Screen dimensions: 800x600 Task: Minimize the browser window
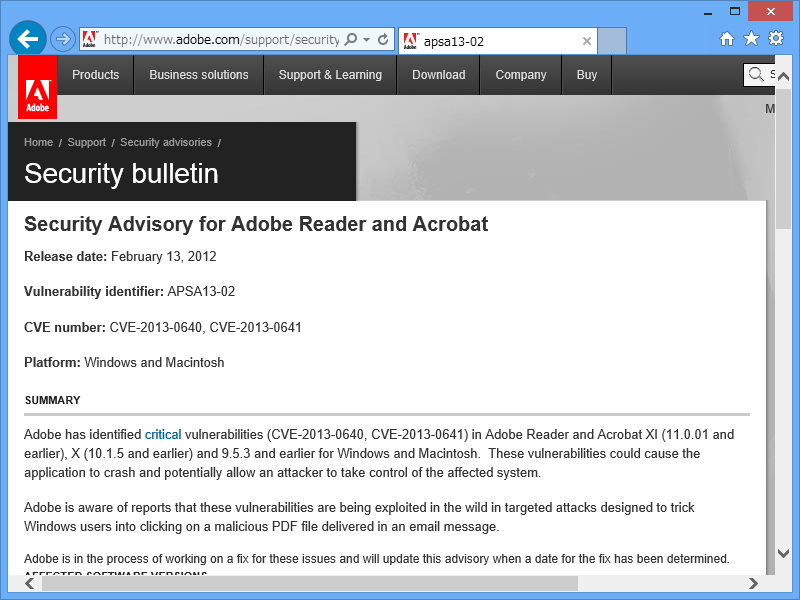point(708,12)
